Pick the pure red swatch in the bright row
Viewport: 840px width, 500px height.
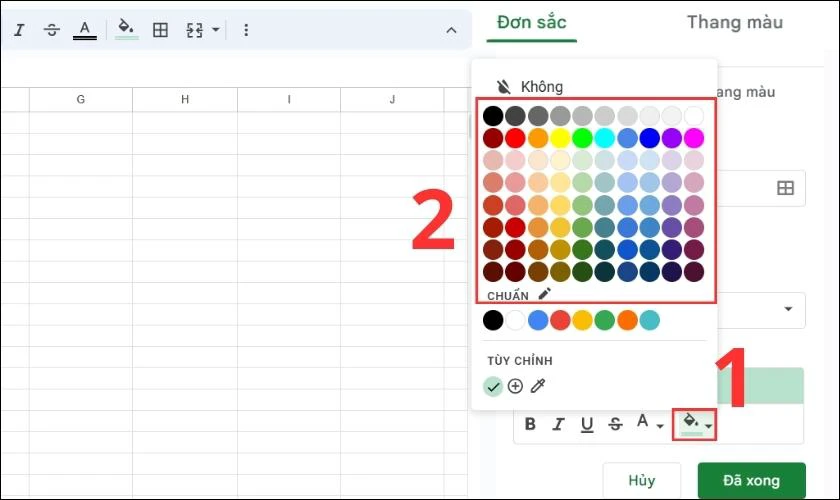(x=515, y=138)
